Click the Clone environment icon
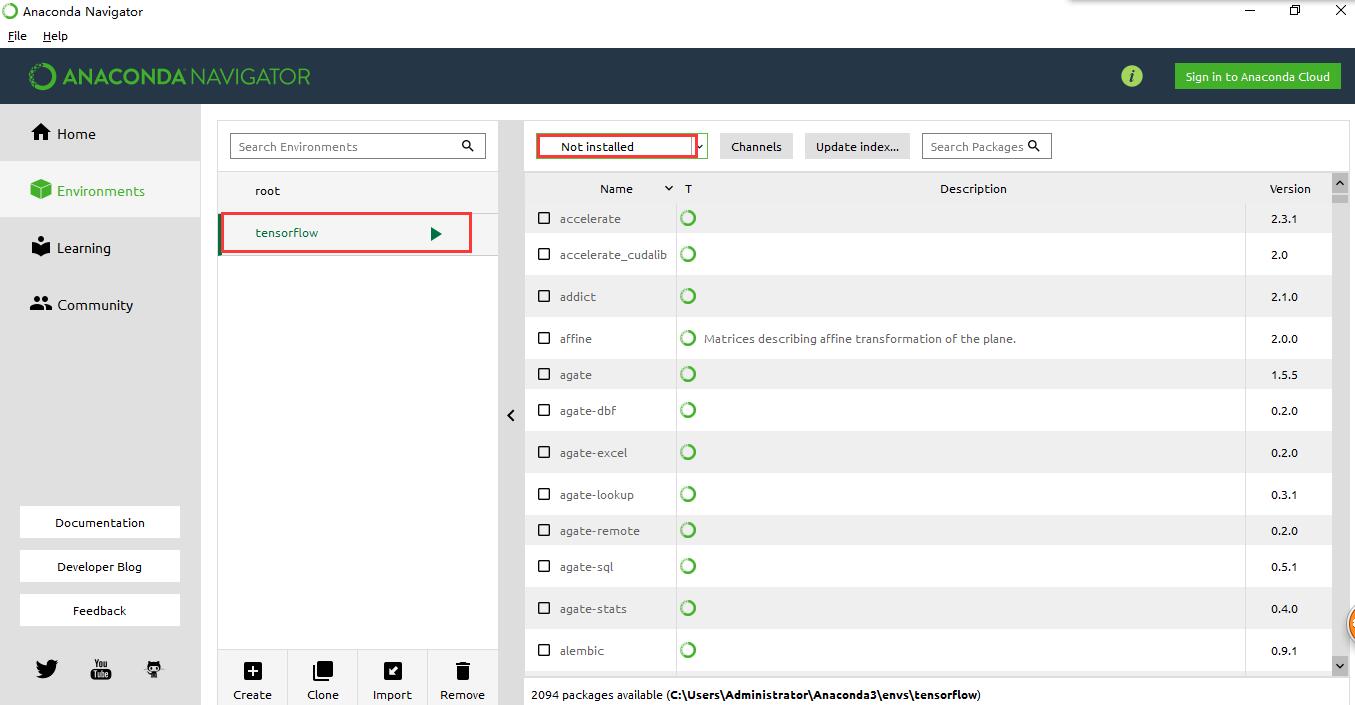 323,671
